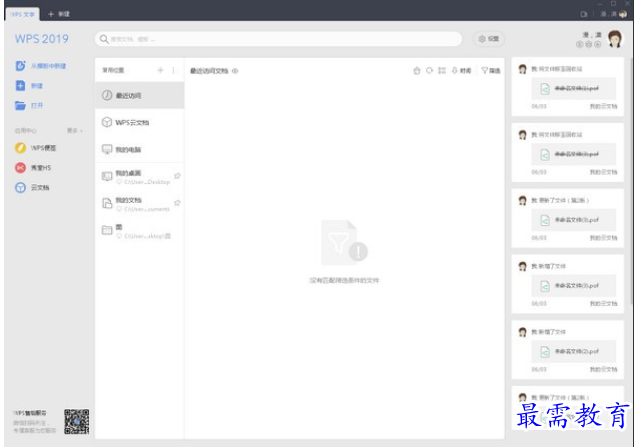
Task: Click the title bar skin icon
Action: (x=584, y=14)
